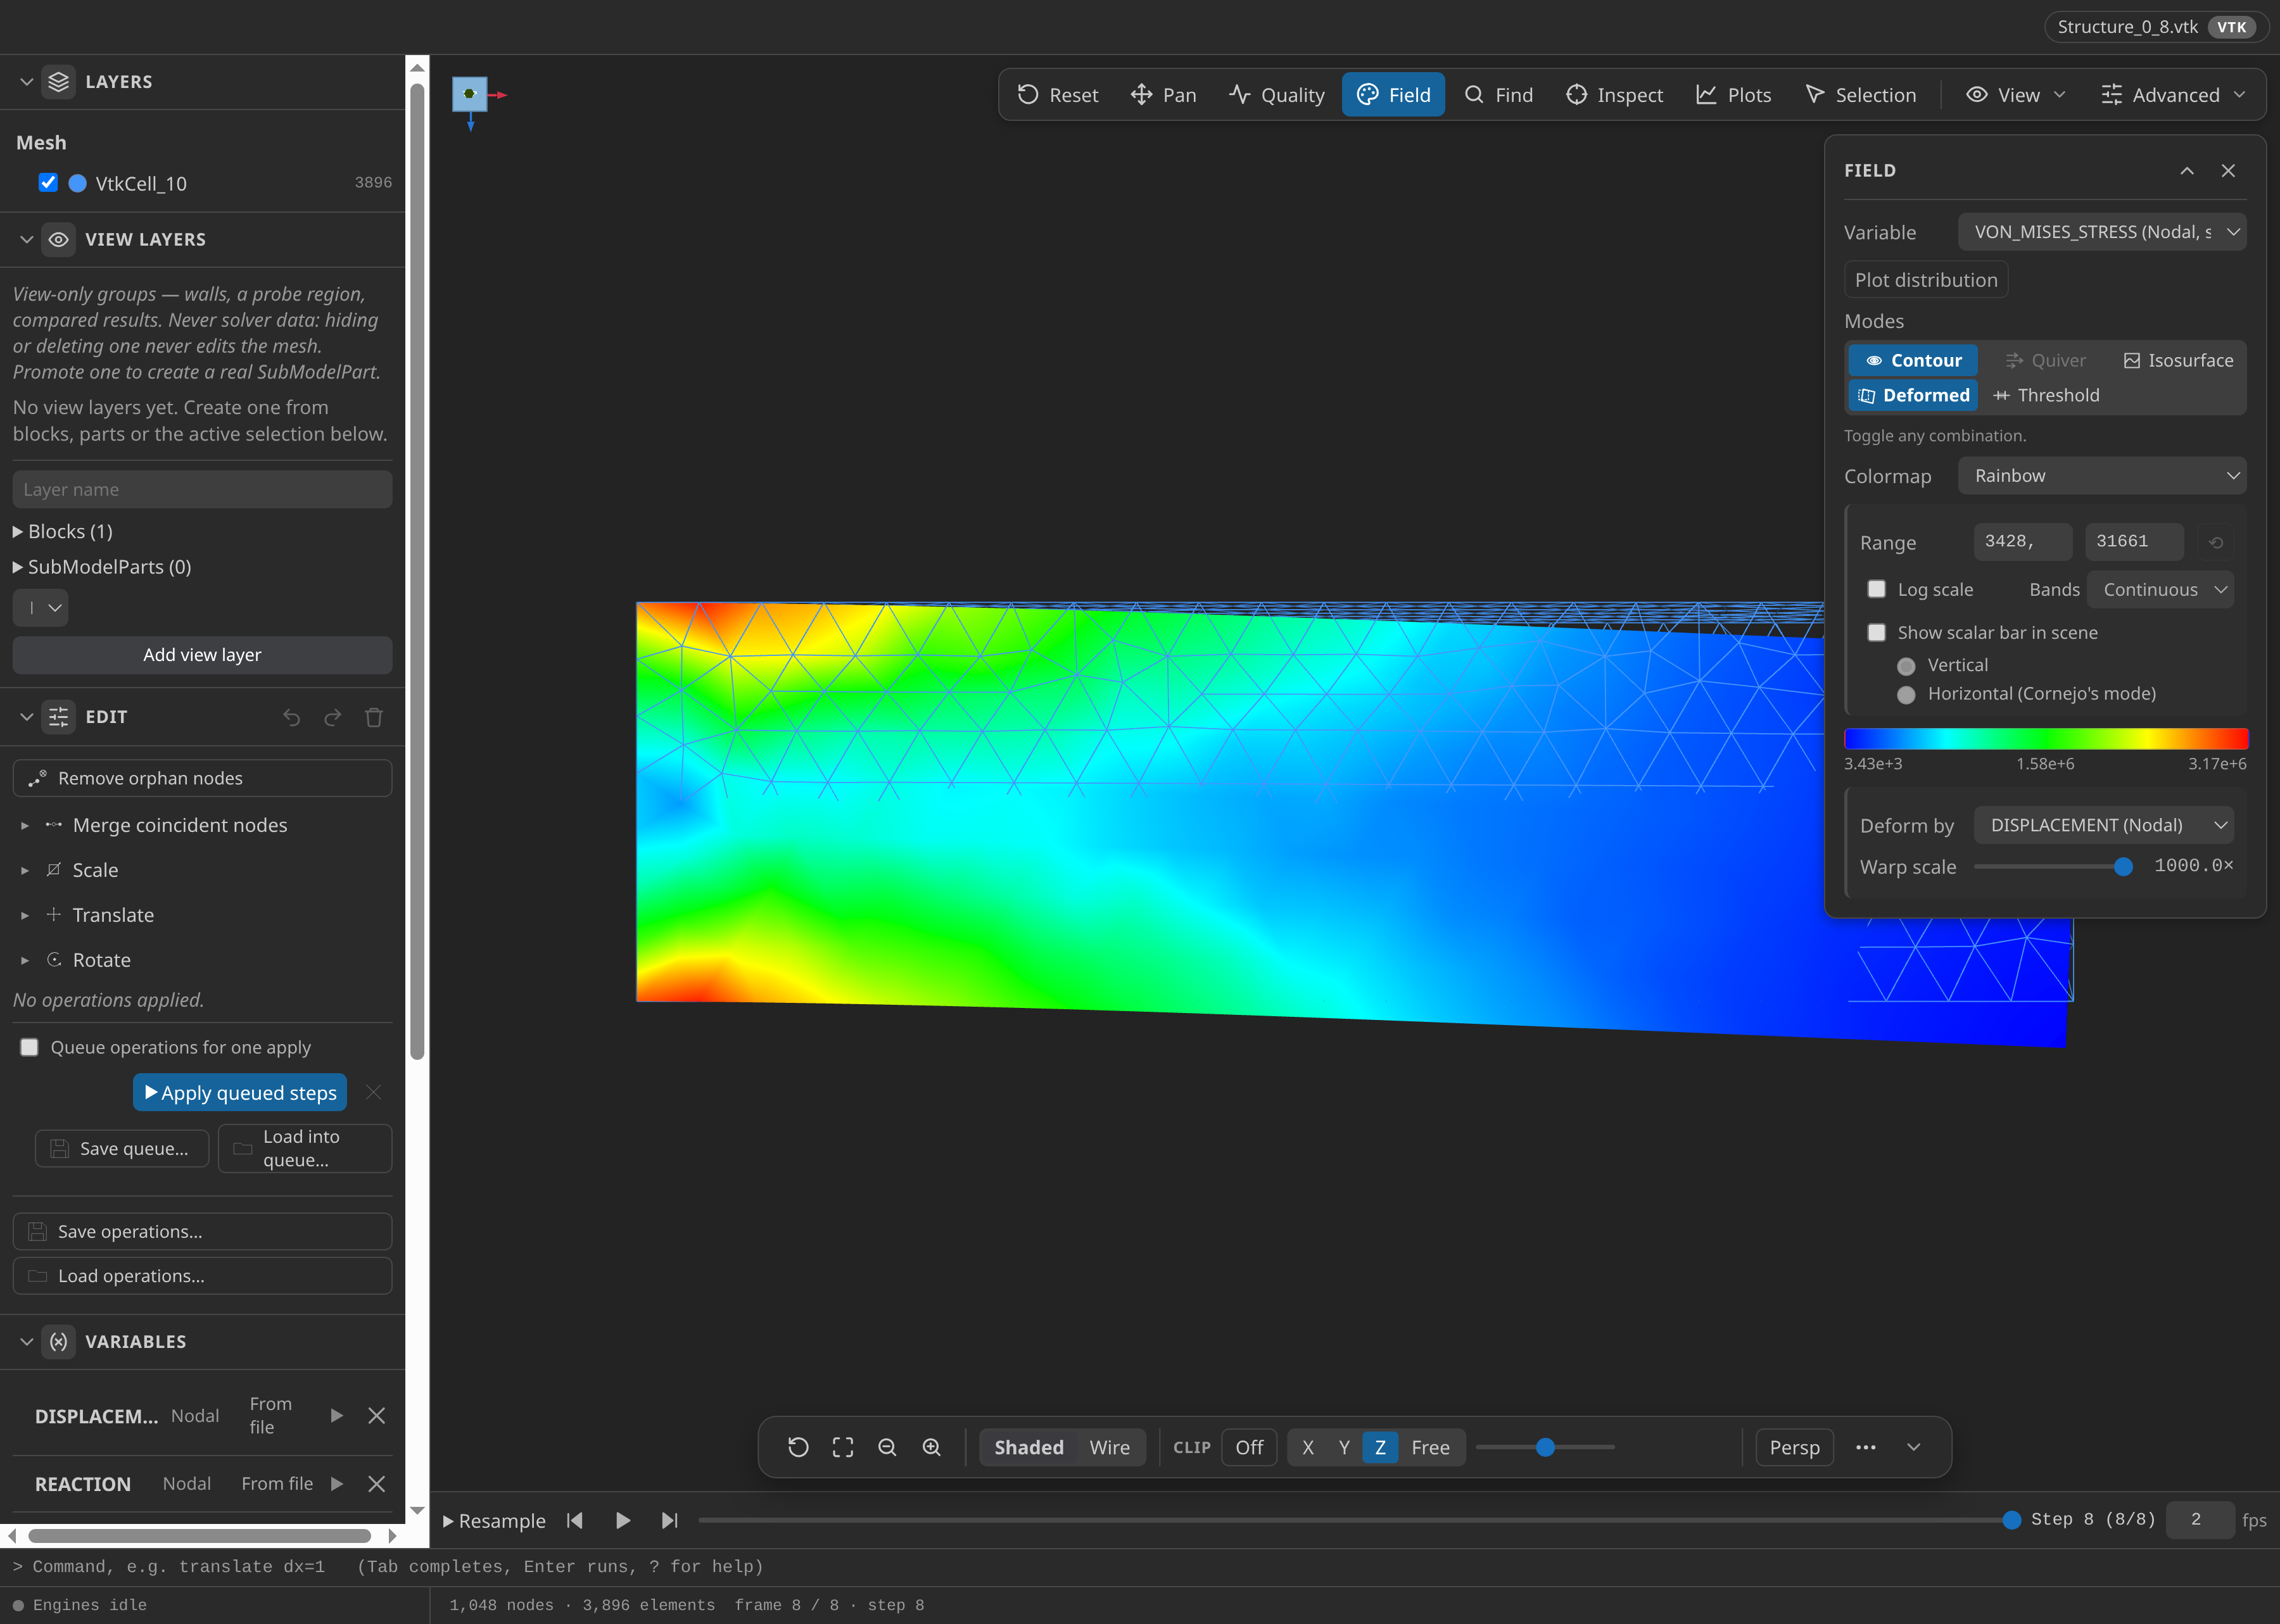Close the Field panel
The height and width of the screenshot is (1624, 2280).
pyautogui.click(x=2228, y=170)
